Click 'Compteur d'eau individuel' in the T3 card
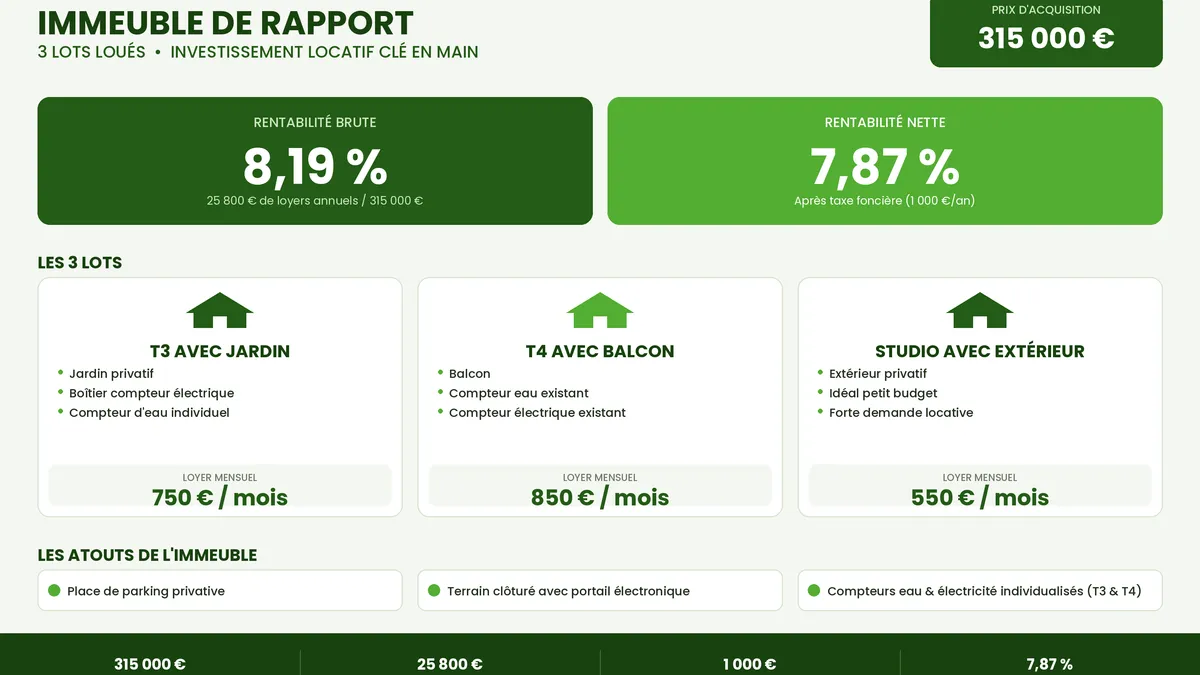The height and width of the screenshot is (675, 1200). (x=149, y=413)
